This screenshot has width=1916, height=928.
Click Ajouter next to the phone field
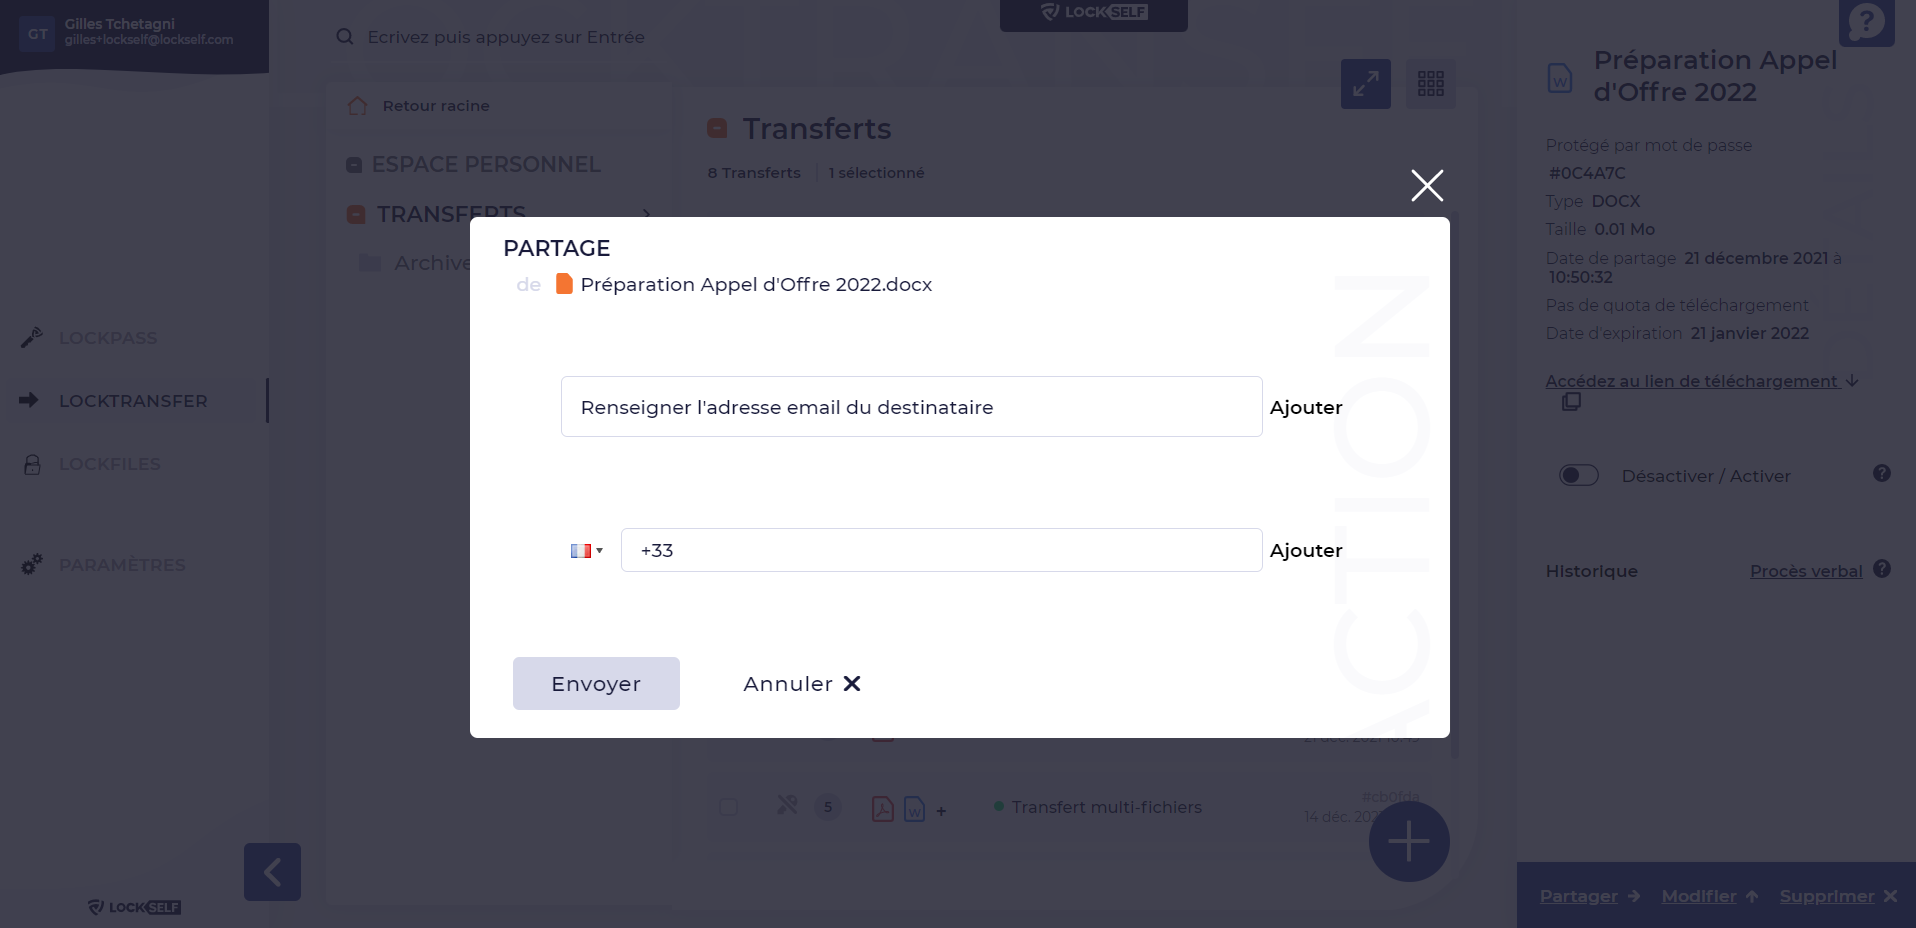(1306, 551)
